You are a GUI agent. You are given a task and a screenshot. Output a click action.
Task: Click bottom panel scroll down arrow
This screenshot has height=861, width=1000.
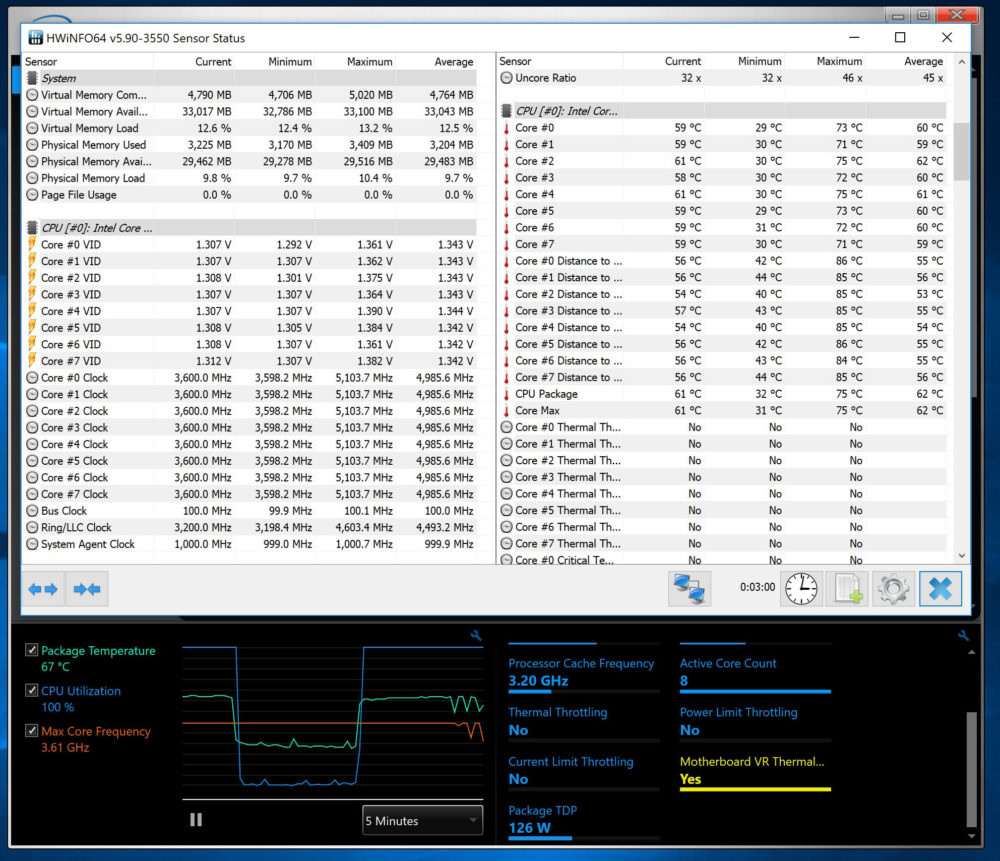(x=971, y=835)
